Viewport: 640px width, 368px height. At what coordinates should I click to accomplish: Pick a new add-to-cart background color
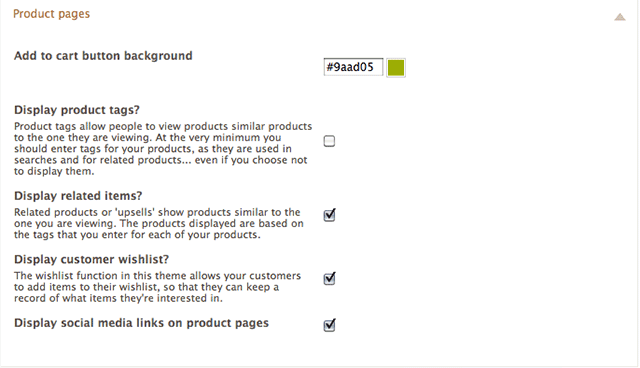click(x=396, y=68)
